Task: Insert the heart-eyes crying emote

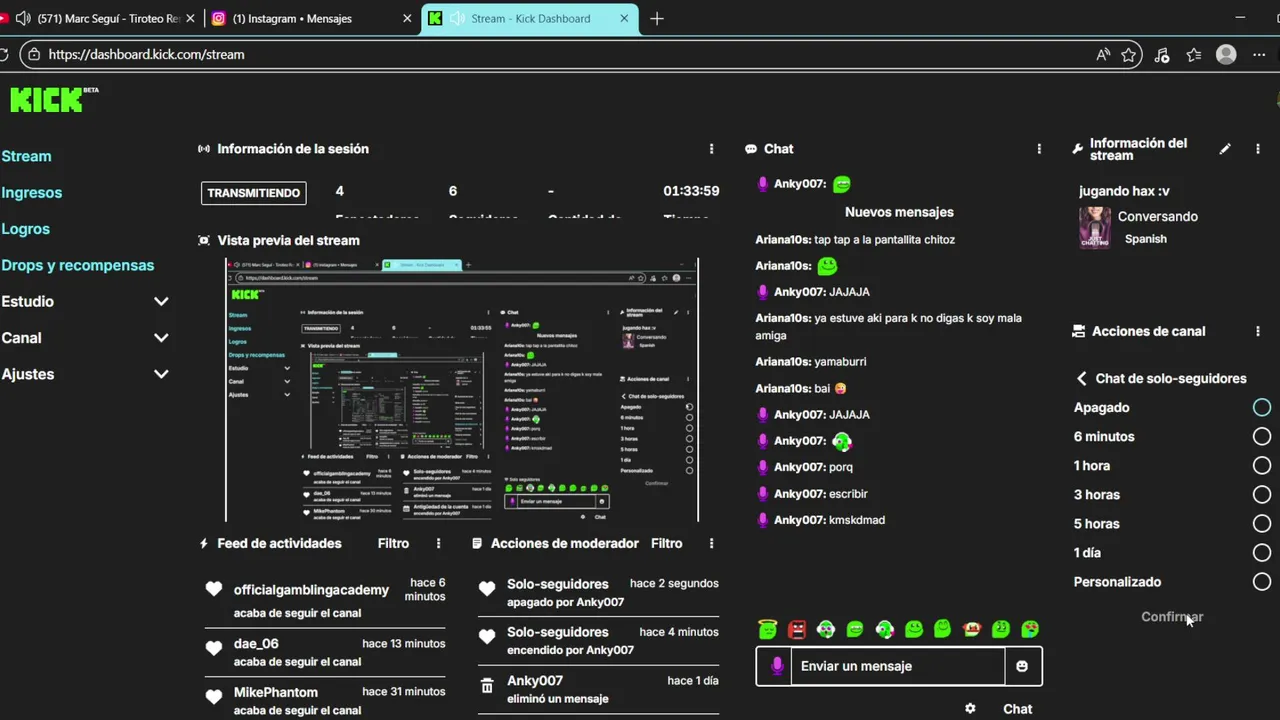Action: click(x=1030, y=629)
